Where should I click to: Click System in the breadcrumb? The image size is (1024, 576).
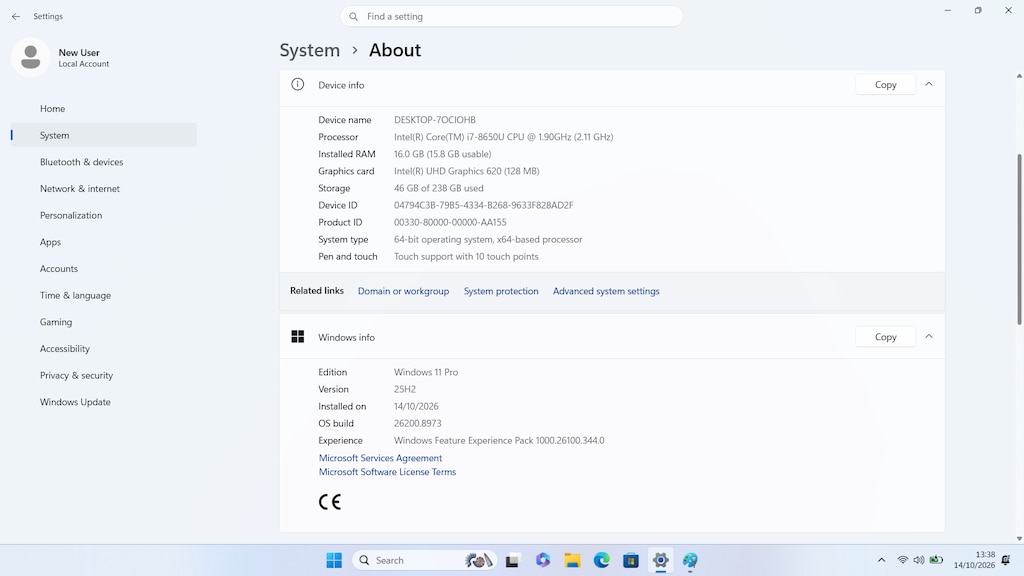tap(310, 50)
